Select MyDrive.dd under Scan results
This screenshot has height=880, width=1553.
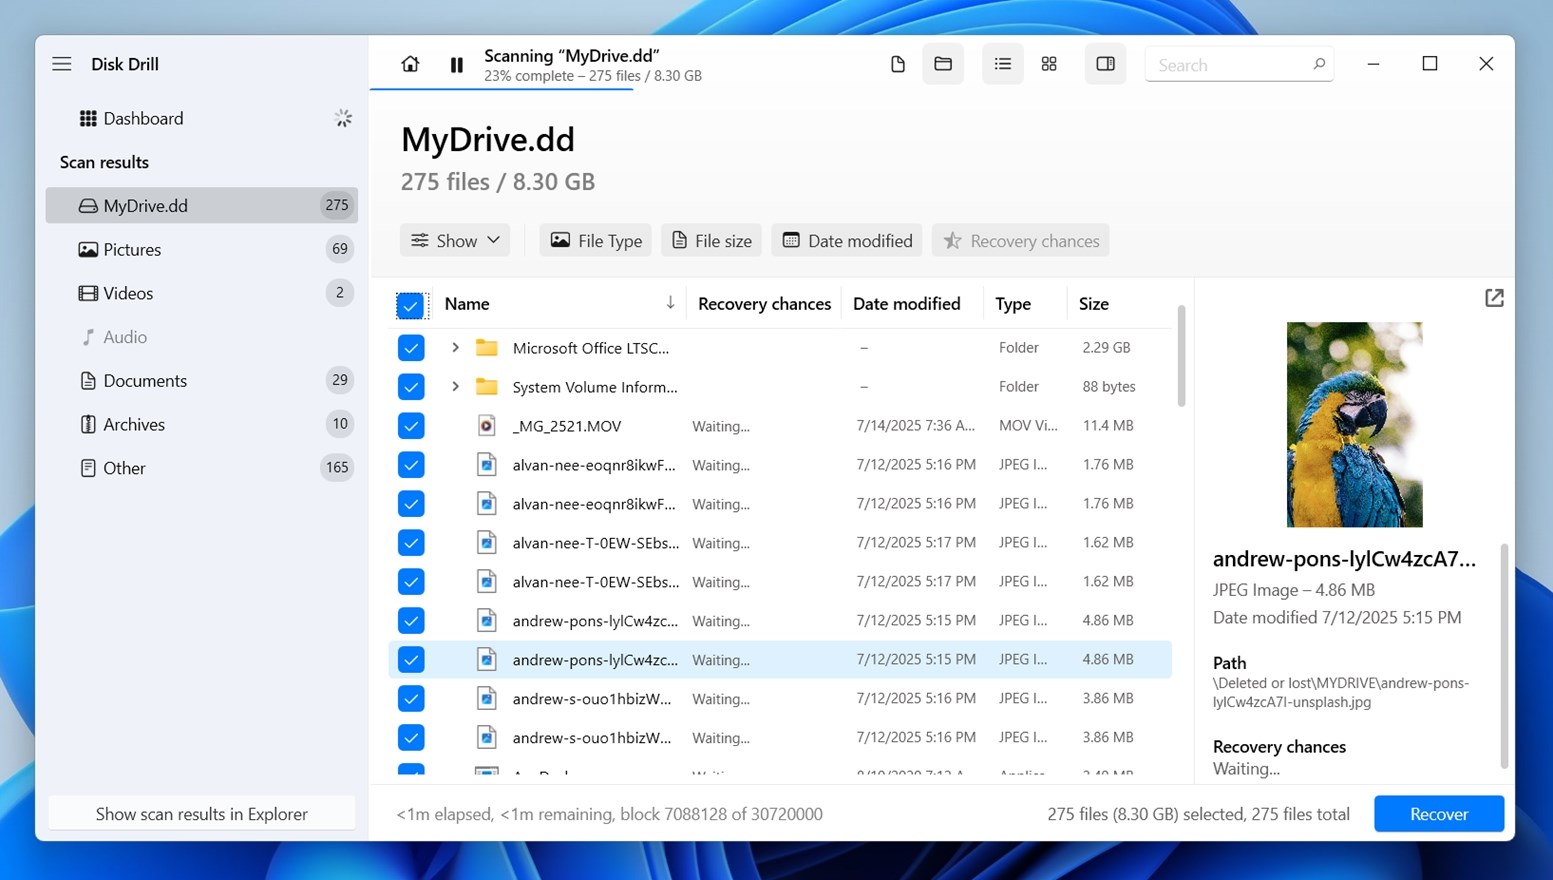[x=202, y=205]
